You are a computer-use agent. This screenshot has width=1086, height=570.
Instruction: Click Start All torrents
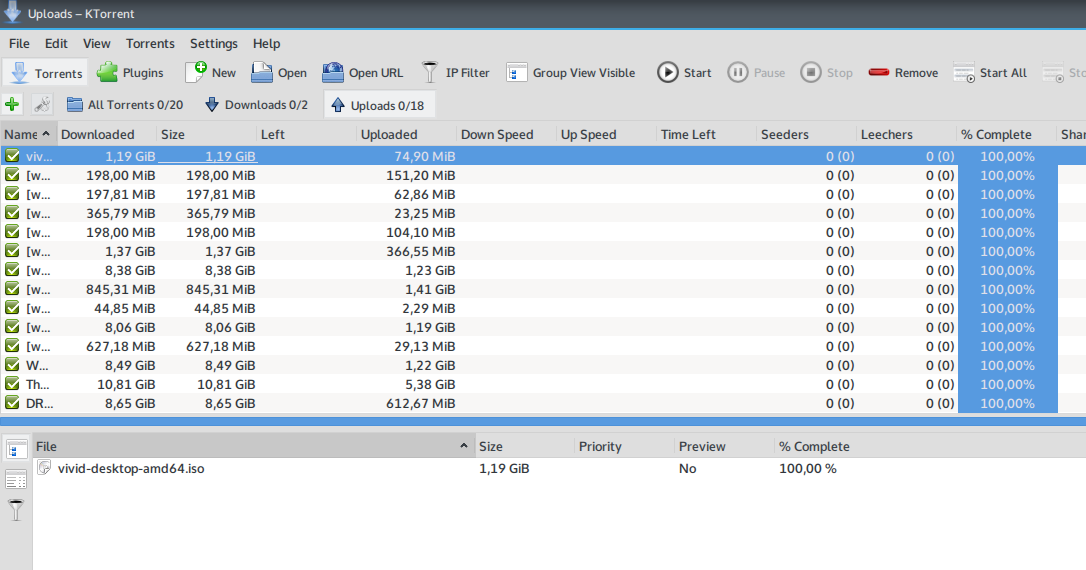990,73
